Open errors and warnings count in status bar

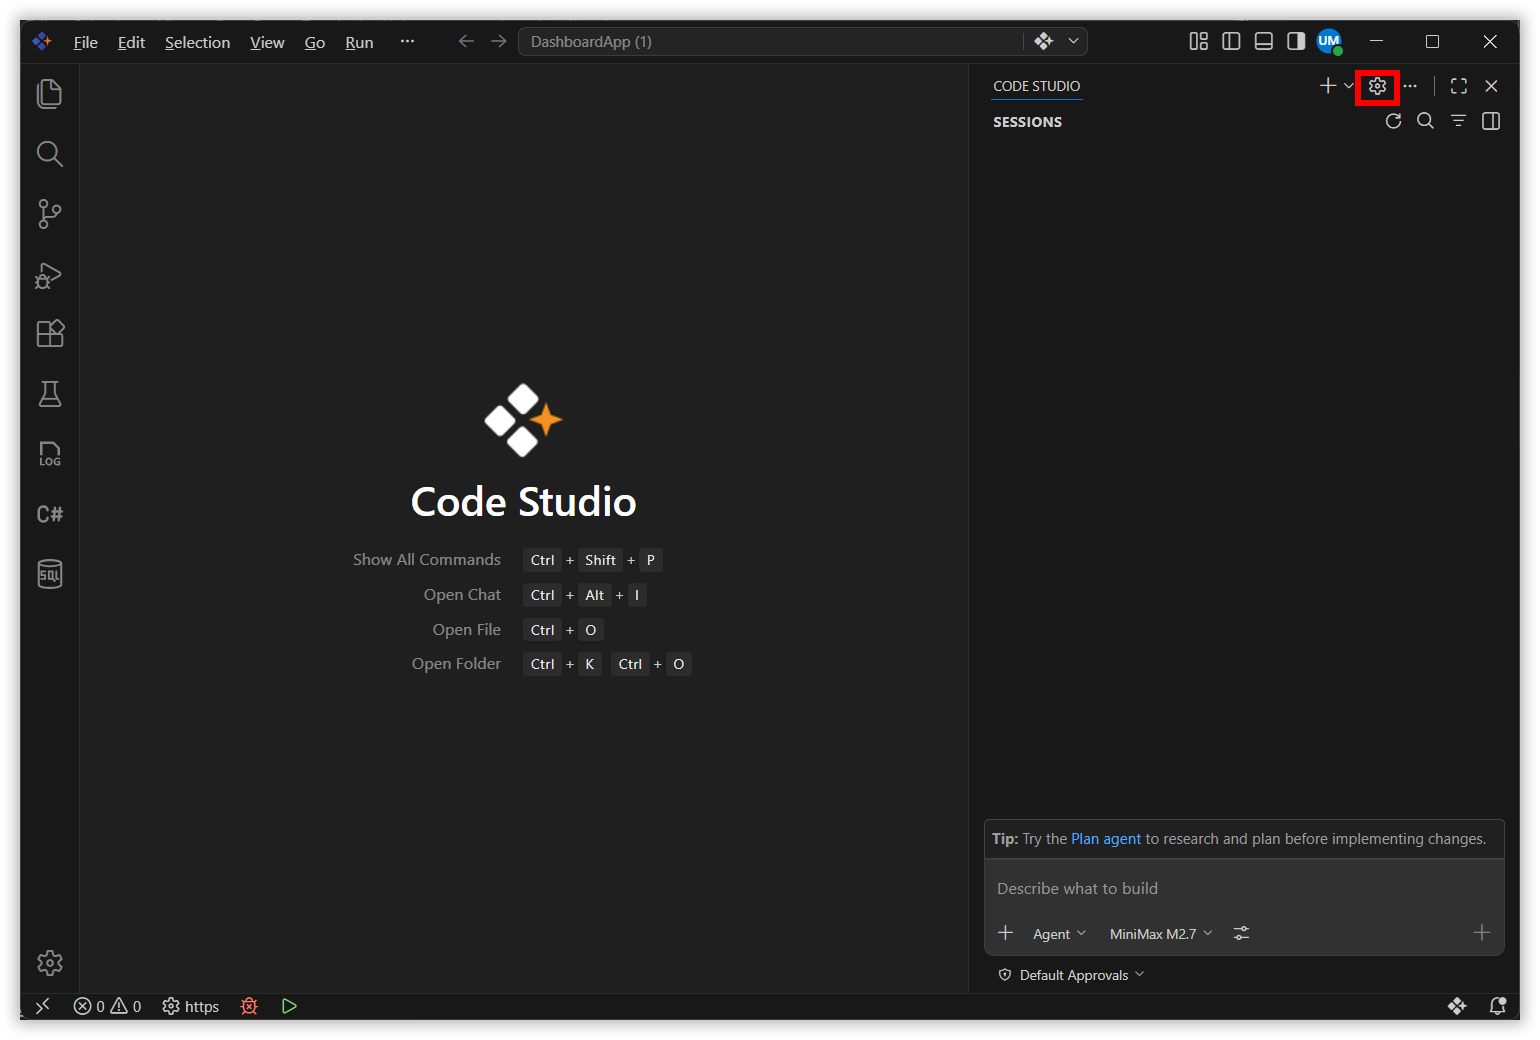(107, 1006)
